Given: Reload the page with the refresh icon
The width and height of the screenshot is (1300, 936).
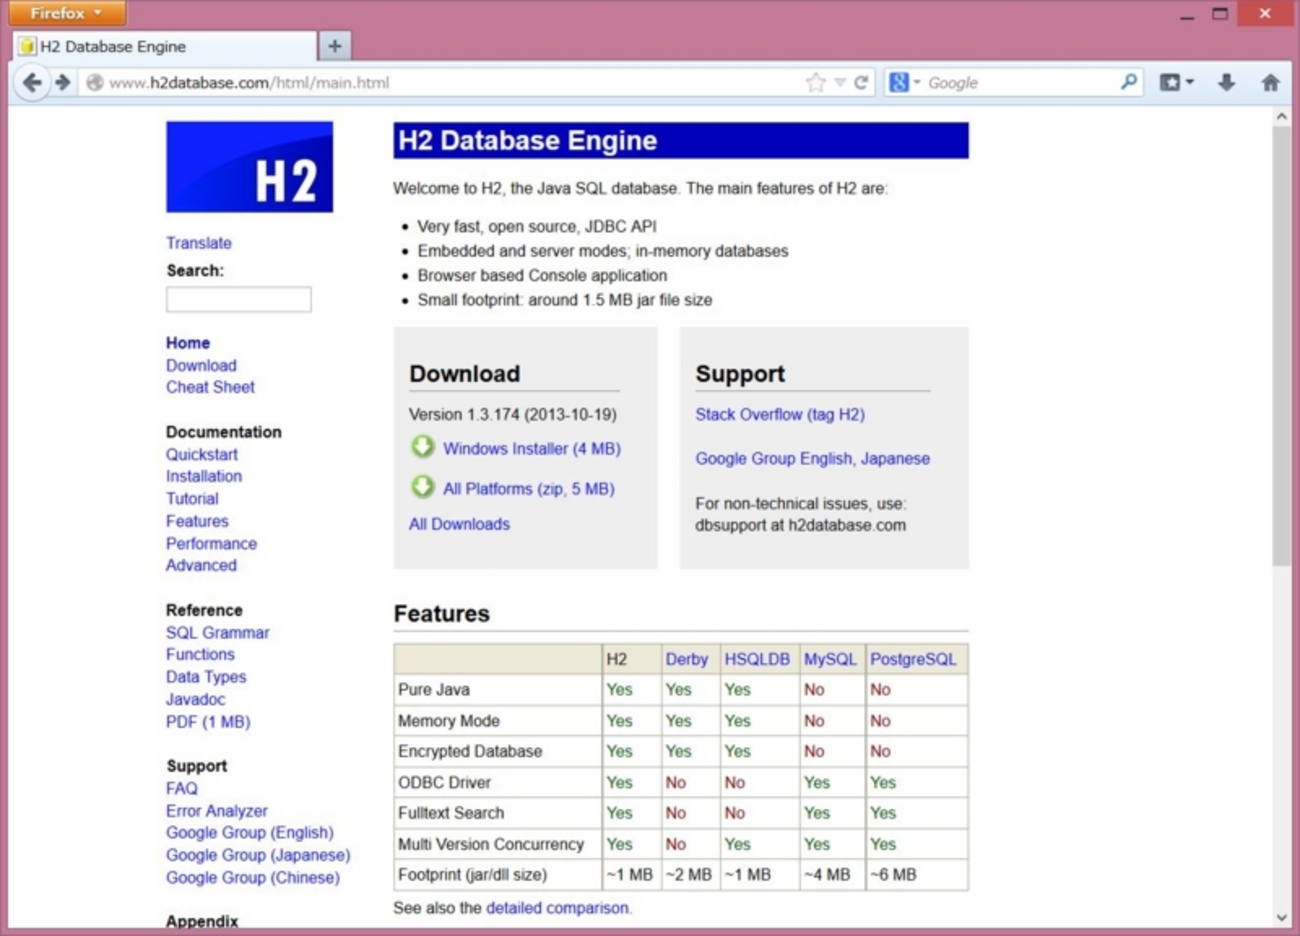Looking at the screenshot, I should click(861, 83).
